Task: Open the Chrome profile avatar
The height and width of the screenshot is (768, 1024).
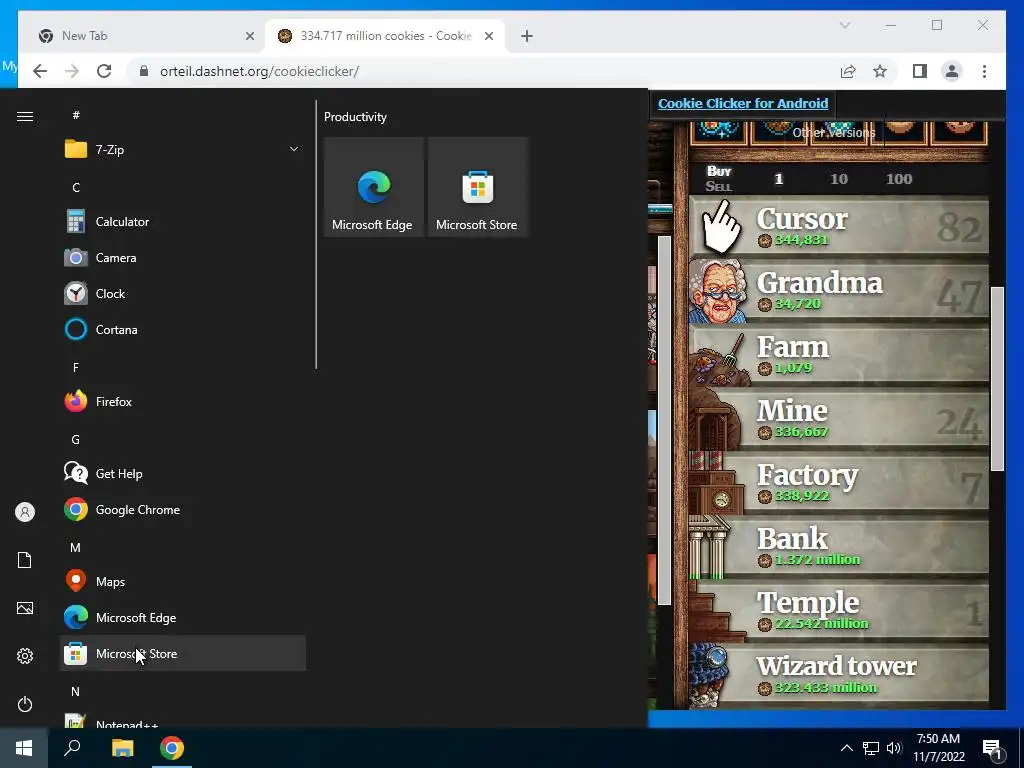Action: tap(952, 71)
